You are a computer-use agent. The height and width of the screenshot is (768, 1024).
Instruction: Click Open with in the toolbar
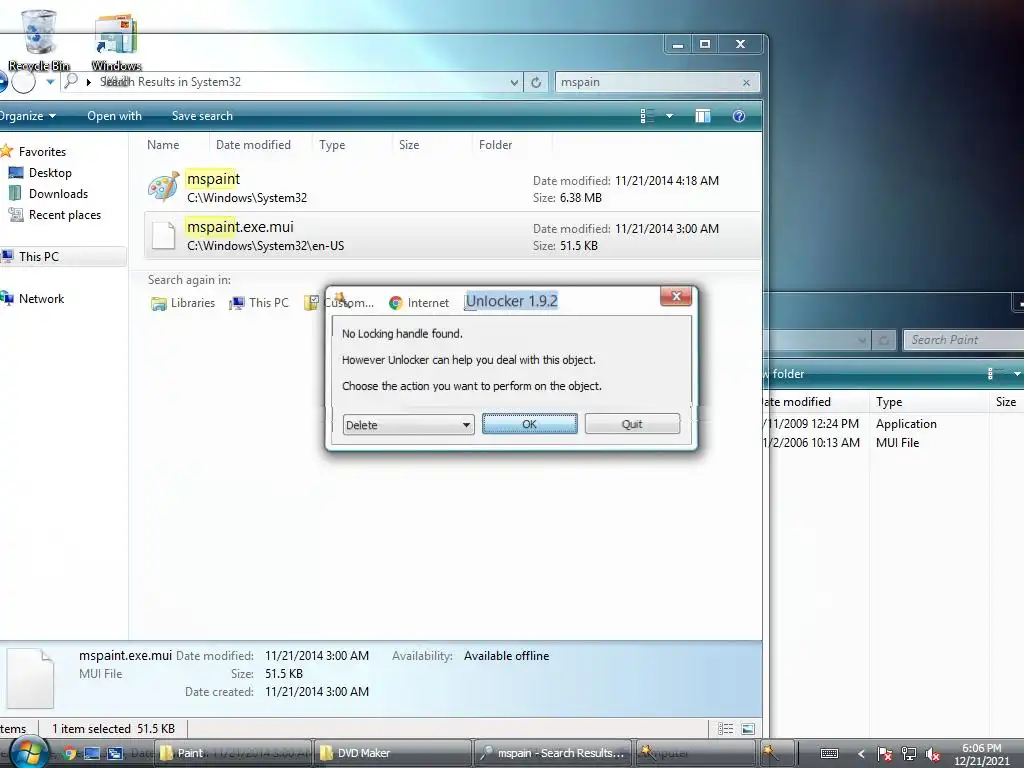click(x=114, y=116)
